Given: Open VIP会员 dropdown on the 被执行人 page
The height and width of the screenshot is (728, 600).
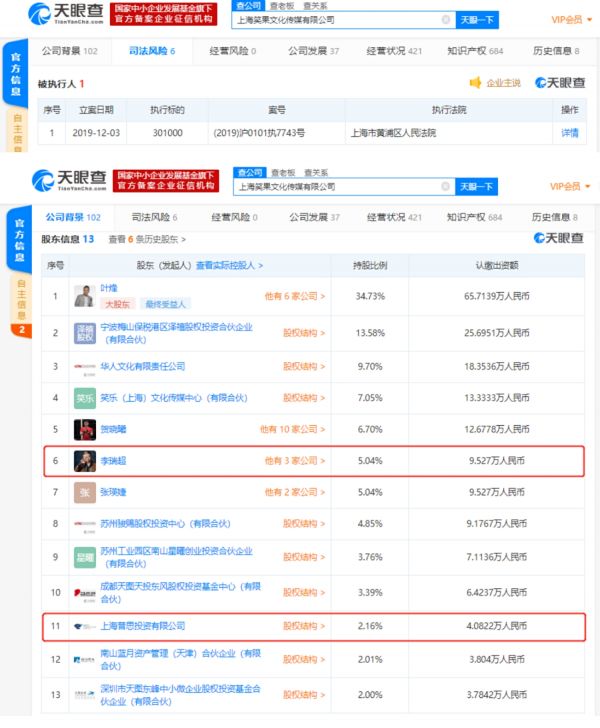Looking at the screenshot, I should pos(572,20).
